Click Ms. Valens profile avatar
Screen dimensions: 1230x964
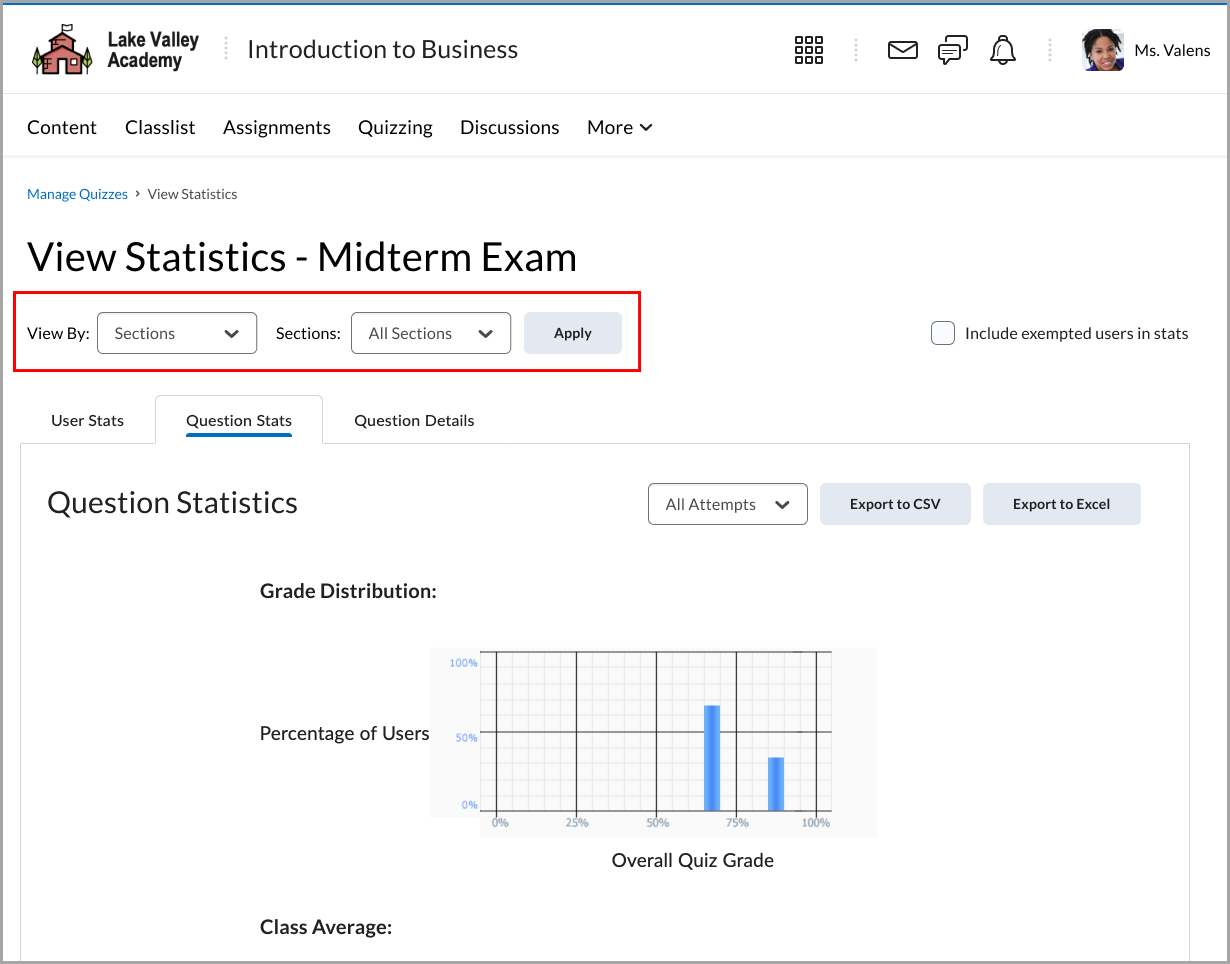tap(1102, 50)
